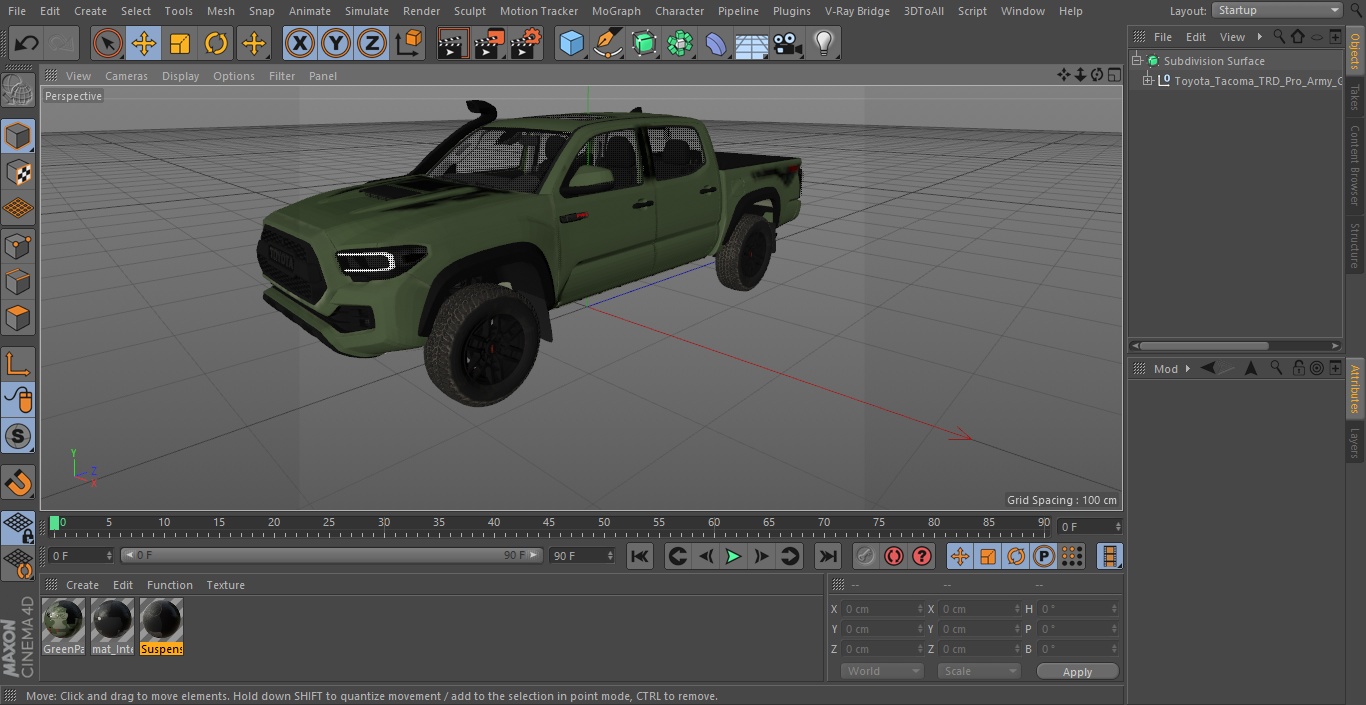
Task: Add a Cube primitive object
Action: tap(571, 43)
